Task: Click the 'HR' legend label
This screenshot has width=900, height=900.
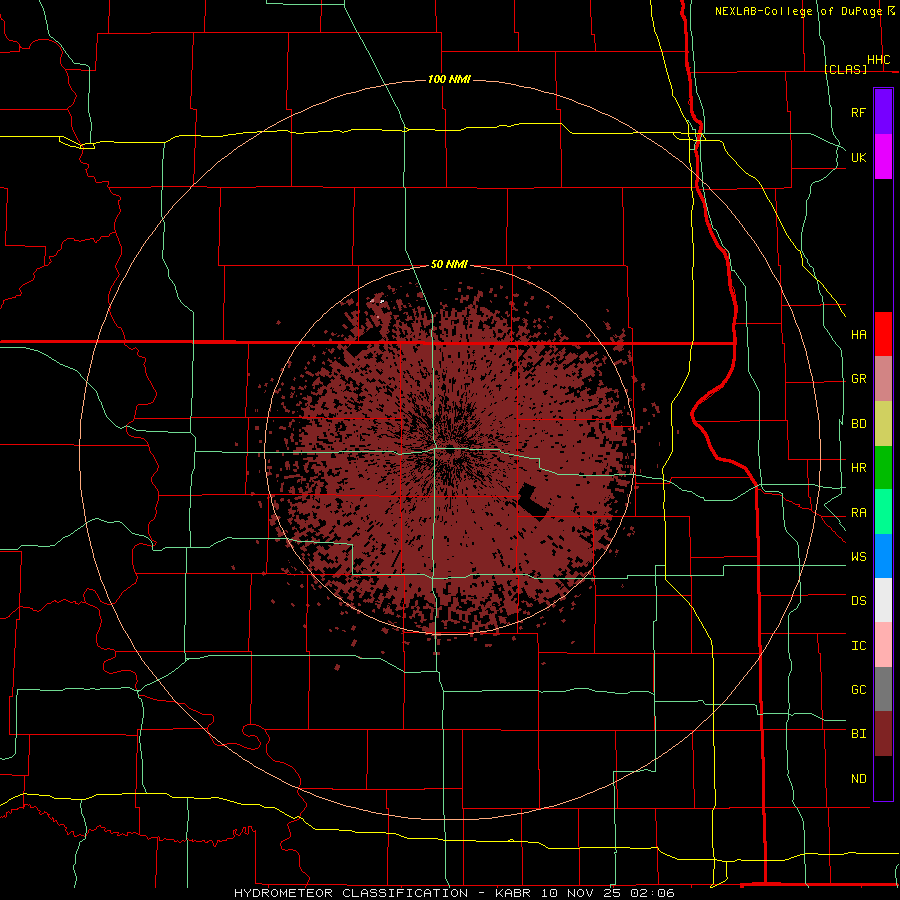Action: pos(858,468)
